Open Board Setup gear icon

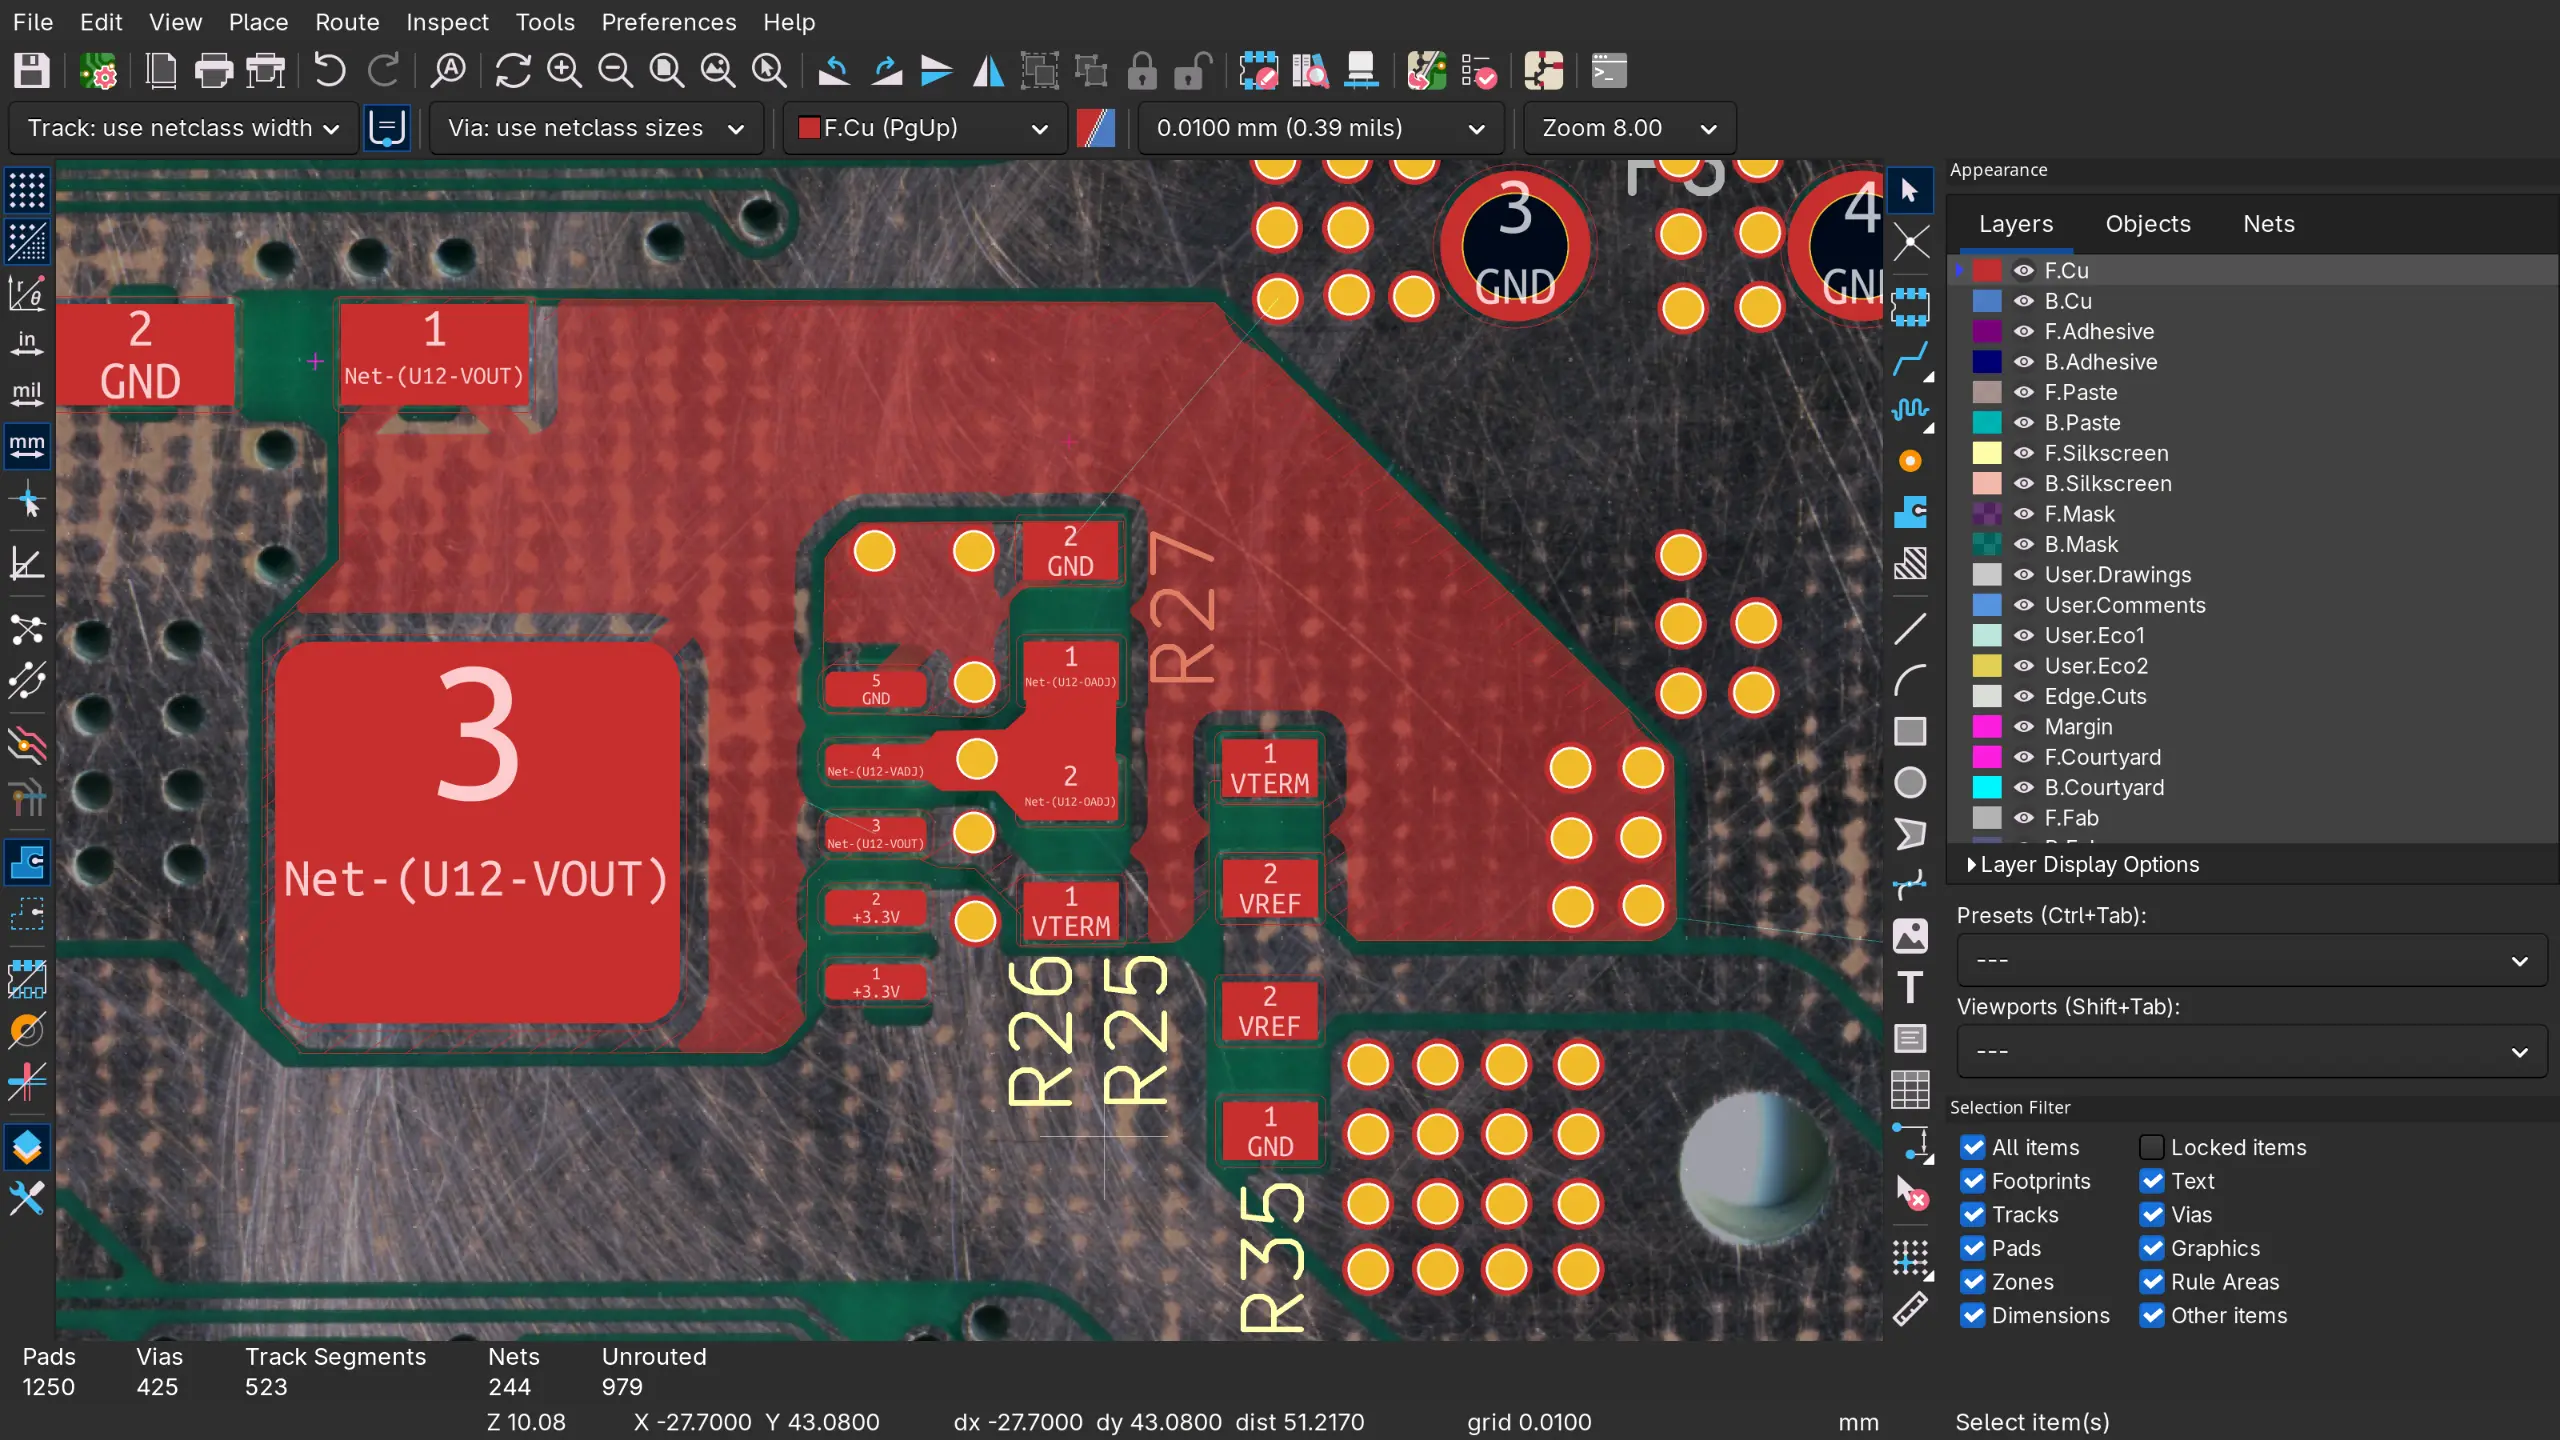point(98,71)
